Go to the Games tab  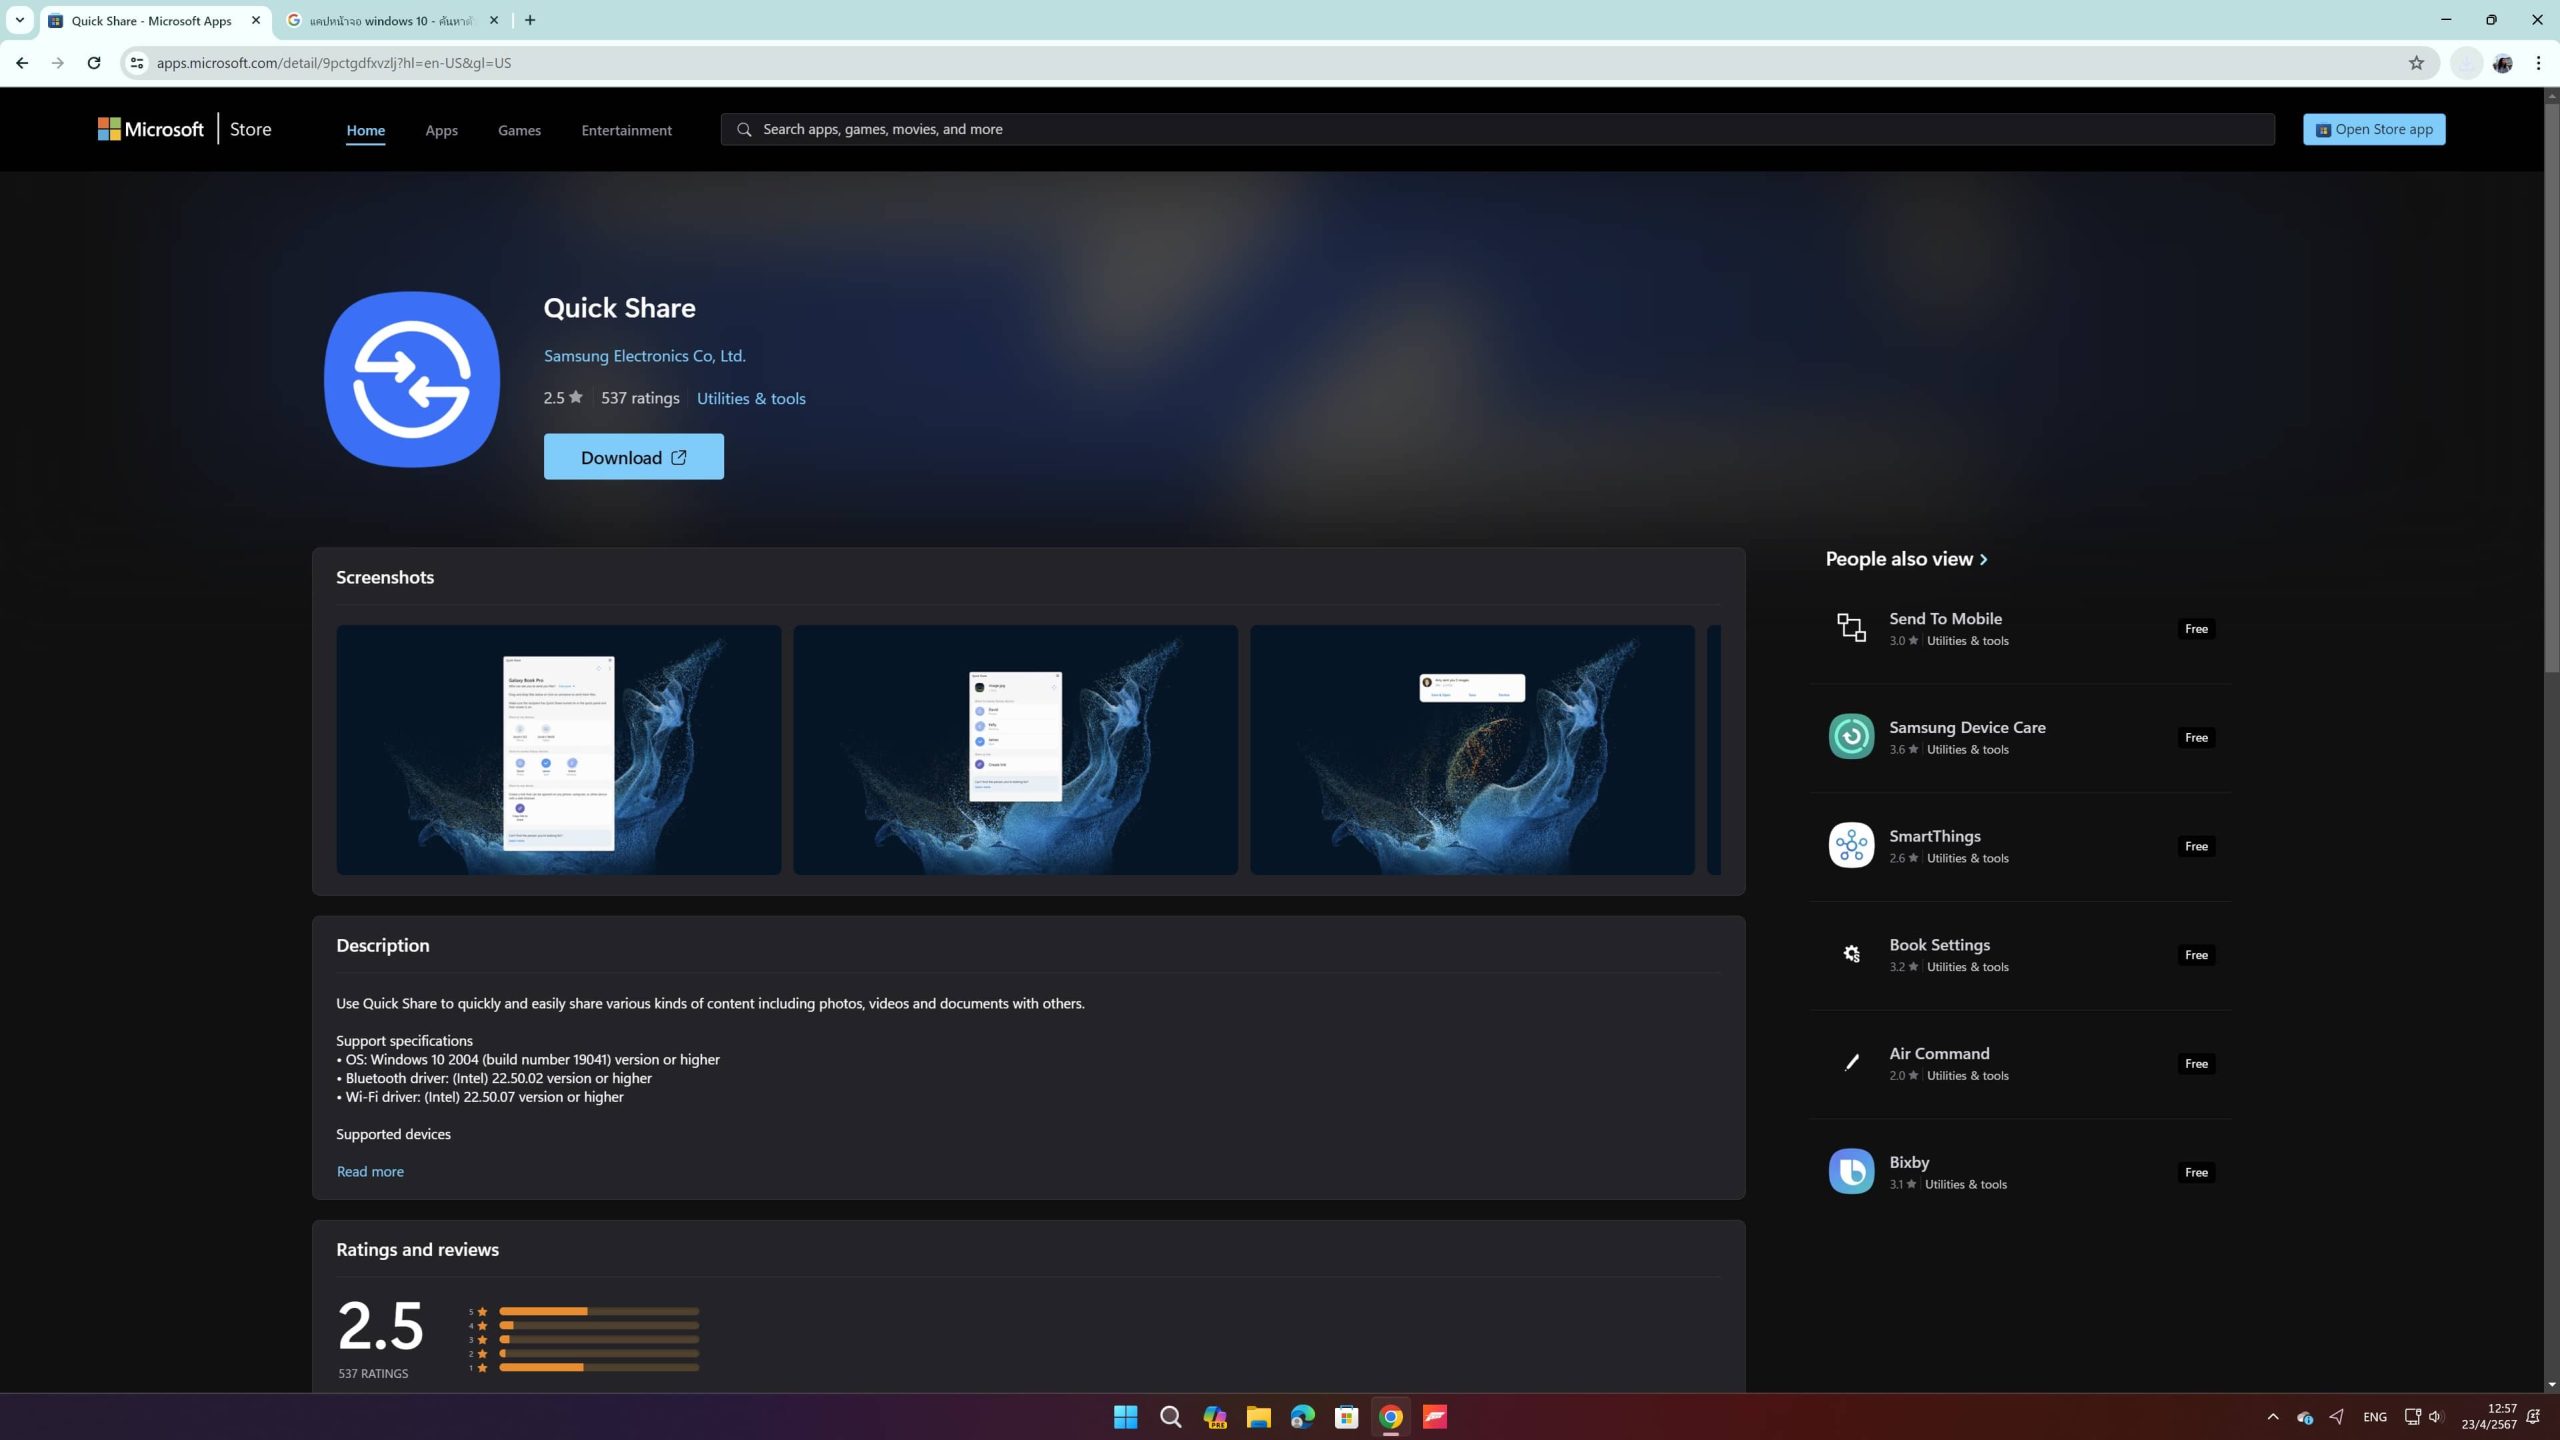pyautogui.click(x=519, y=130)
